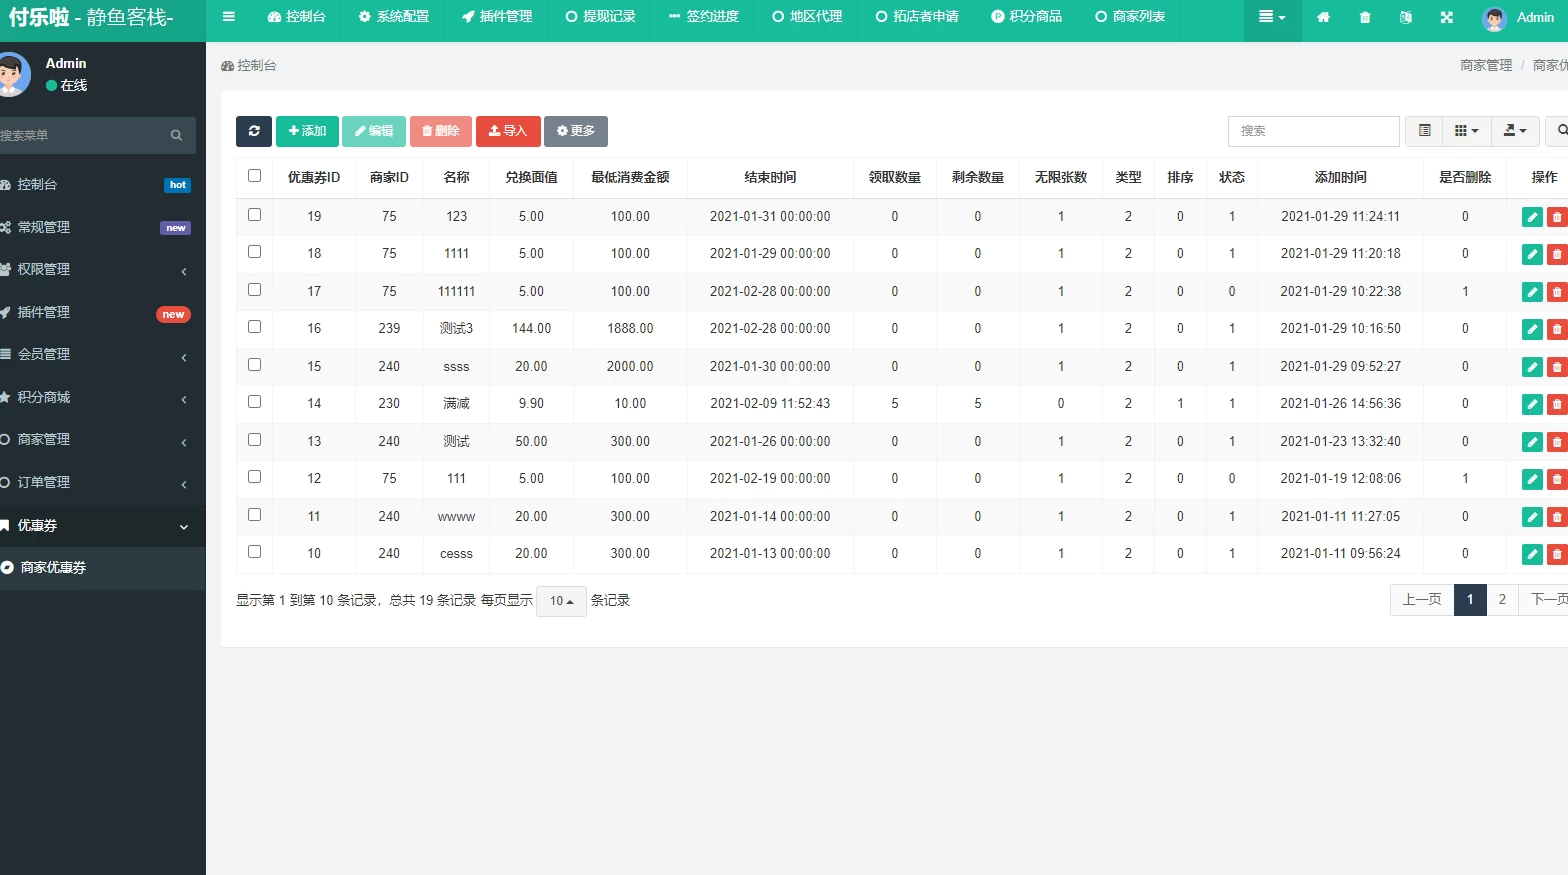Screen dimensions: 1568x875
Task: Open the export data dropdown
Action: click(x=1514, y=131)
